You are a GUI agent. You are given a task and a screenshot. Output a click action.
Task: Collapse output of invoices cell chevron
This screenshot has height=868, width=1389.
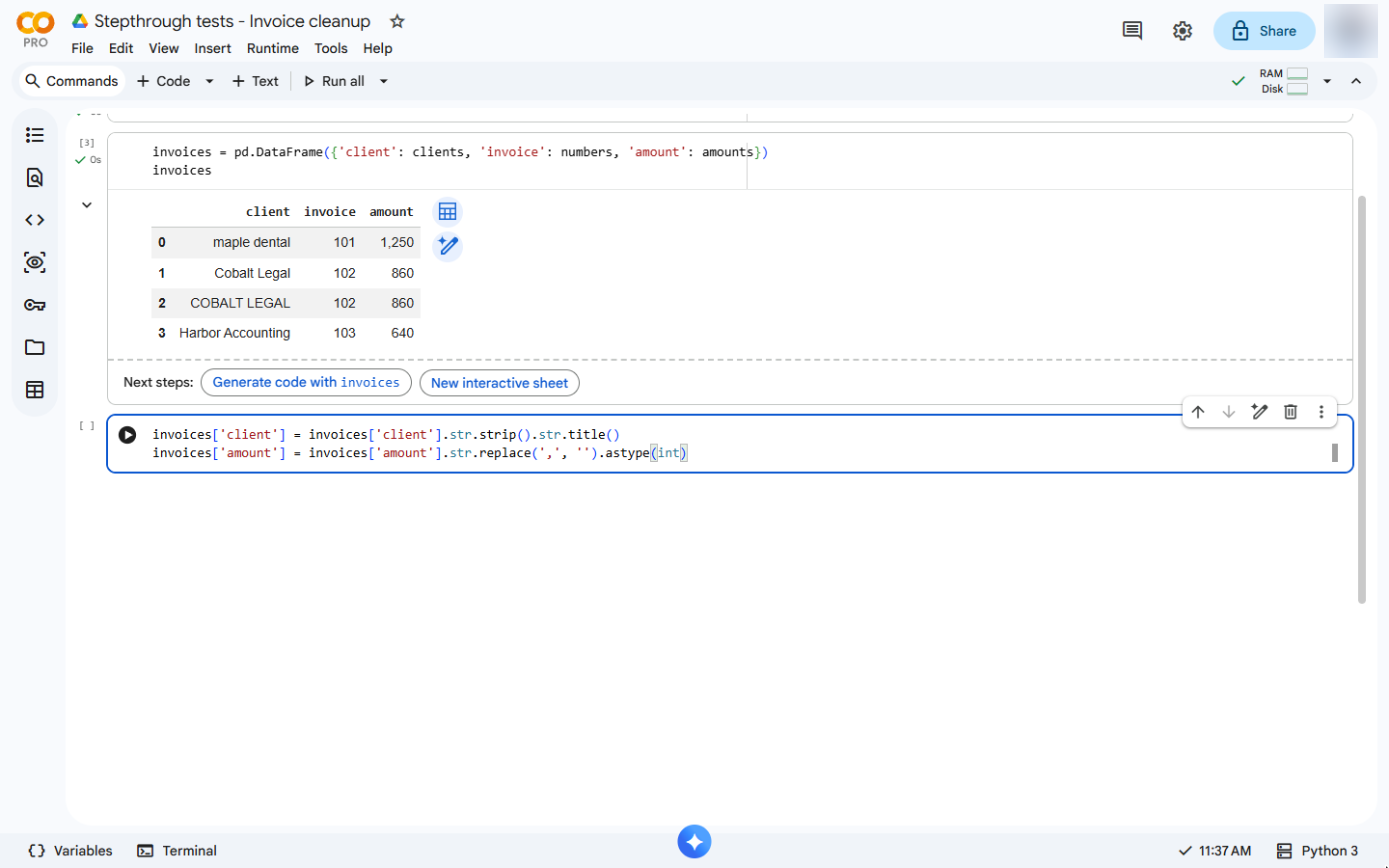pos(87,205)
